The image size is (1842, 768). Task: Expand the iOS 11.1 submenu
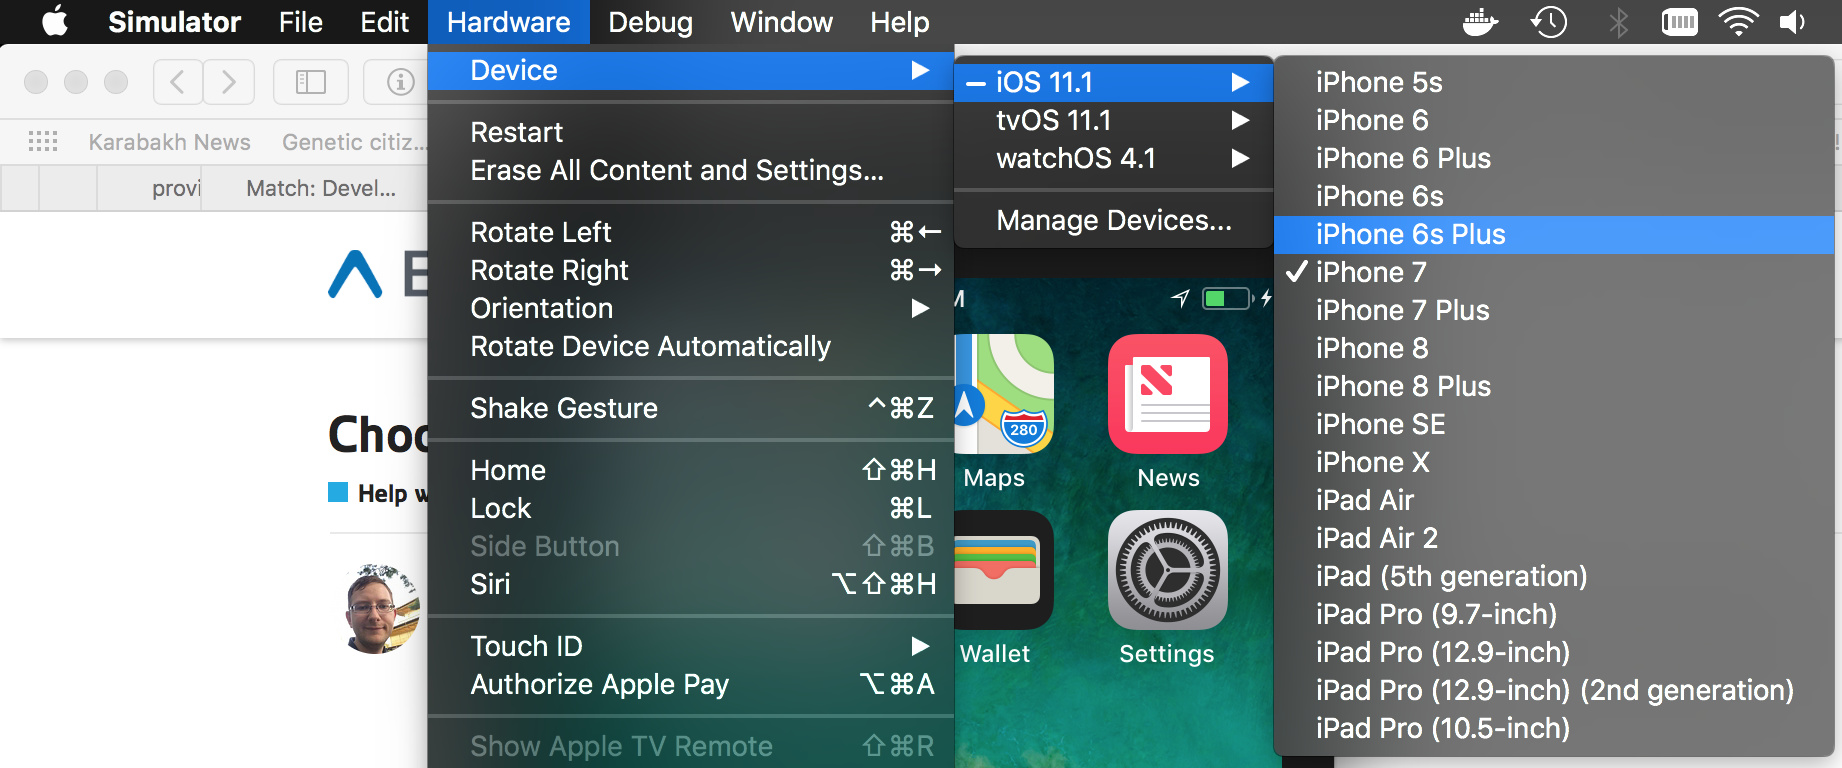point(1114,82)
